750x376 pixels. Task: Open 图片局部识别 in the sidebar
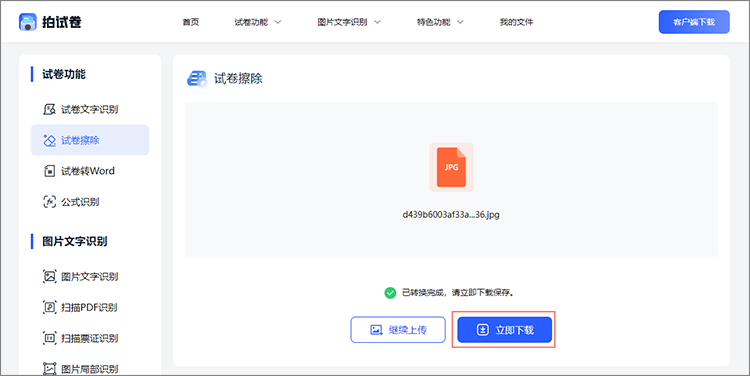pyautogui.click(x=90, y=369)
